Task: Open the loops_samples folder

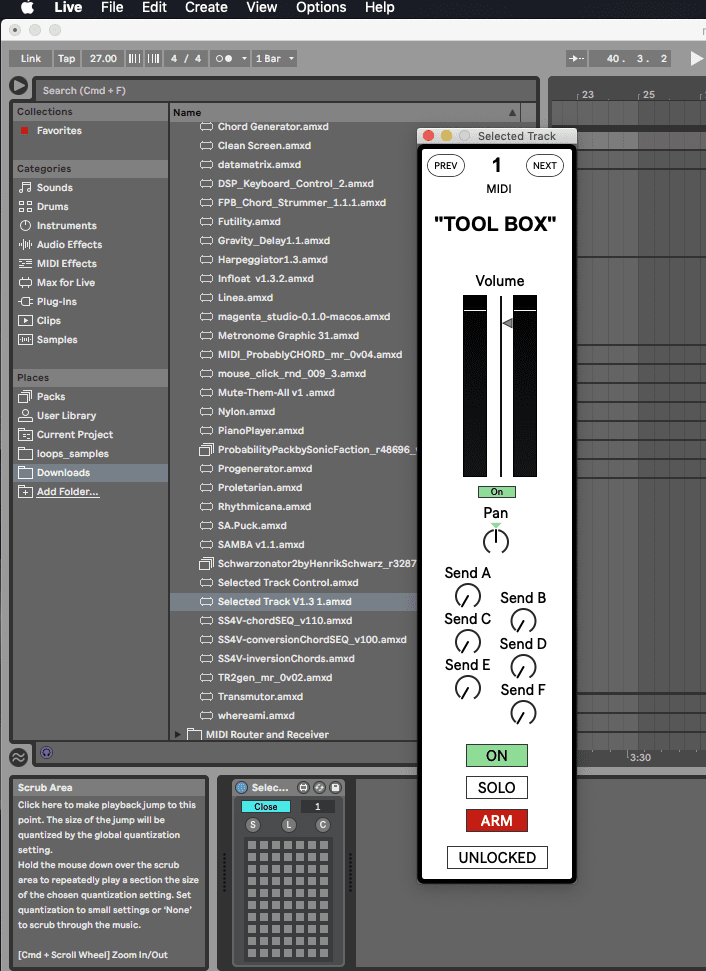Action: 72,454
